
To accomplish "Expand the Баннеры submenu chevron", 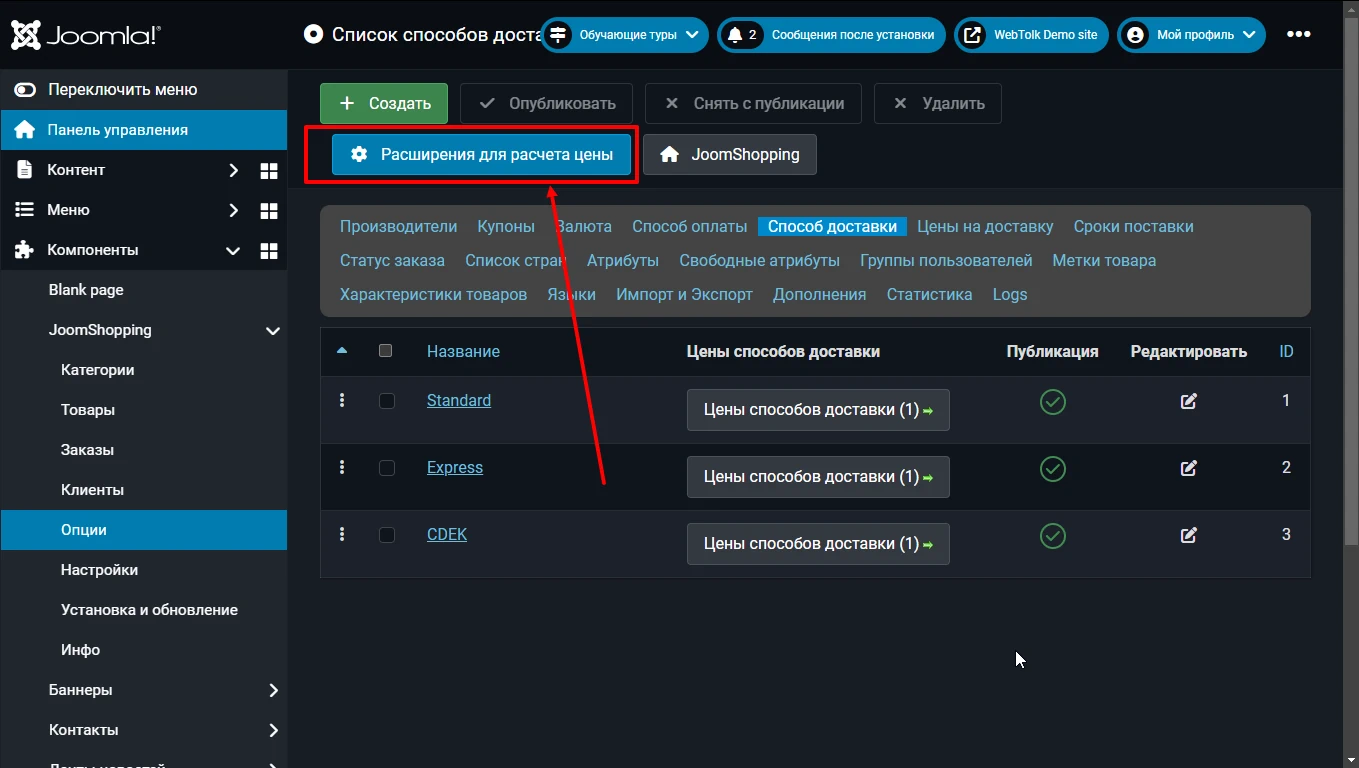I will pos(273,690).
